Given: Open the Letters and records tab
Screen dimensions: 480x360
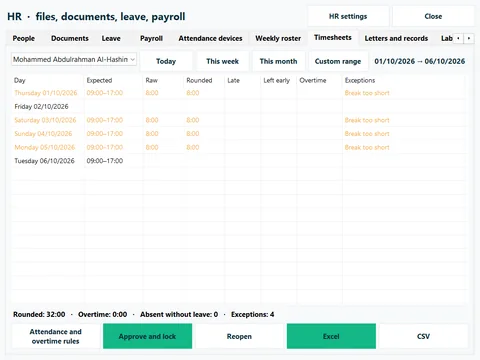Looking at the screenshot, I should tap(396, 38).
